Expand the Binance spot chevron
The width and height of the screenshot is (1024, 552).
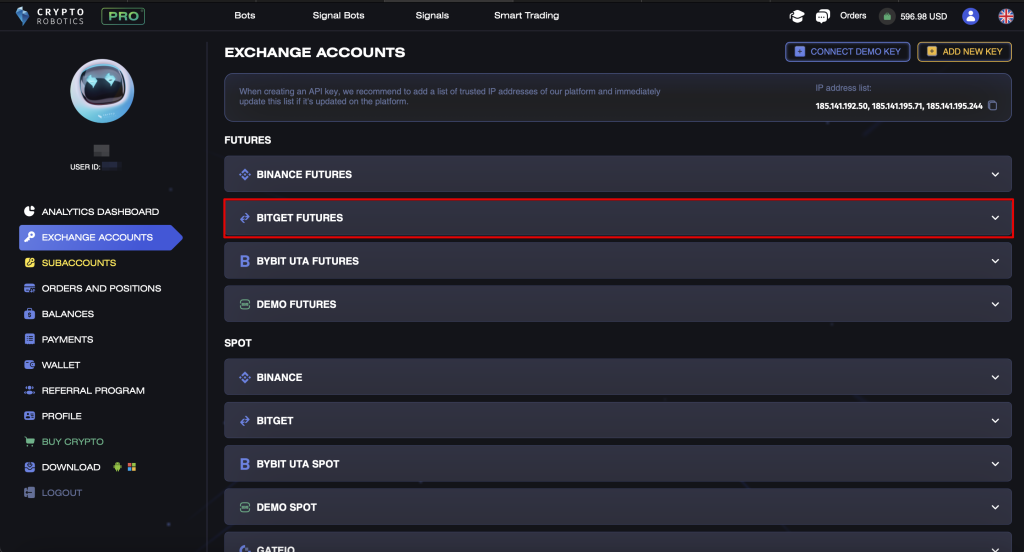click(995, 378)
